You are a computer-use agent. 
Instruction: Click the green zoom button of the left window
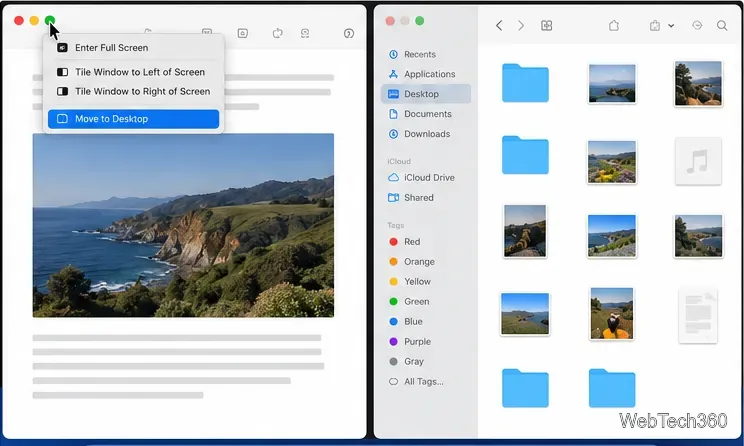(x=50, y=20)
